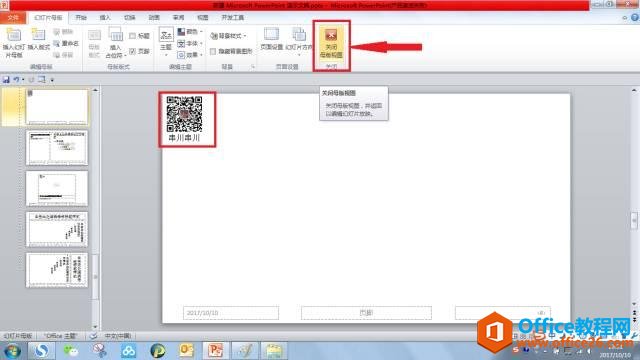Open Outlook from the taskbar
Screen dimensions: 640x360
point(187,351)
